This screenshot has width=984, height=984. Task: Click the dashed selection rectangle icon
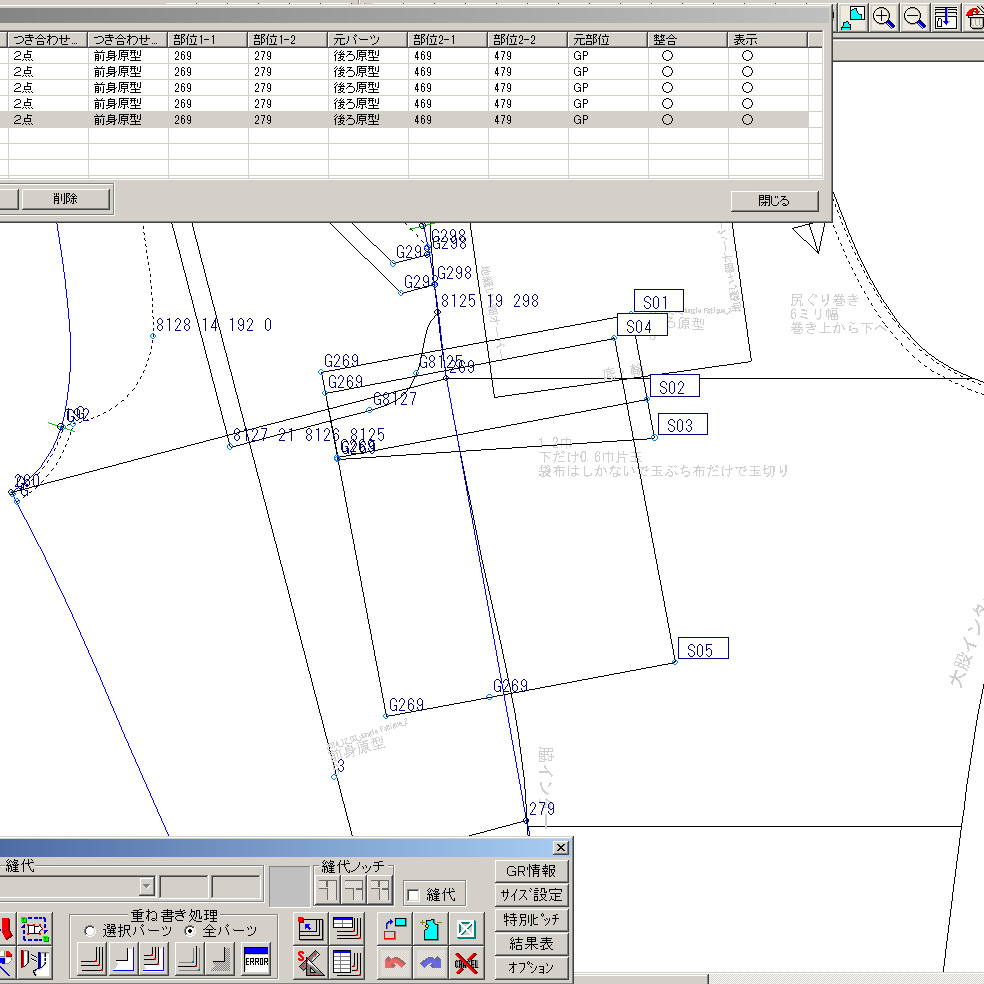click(35, 928)
